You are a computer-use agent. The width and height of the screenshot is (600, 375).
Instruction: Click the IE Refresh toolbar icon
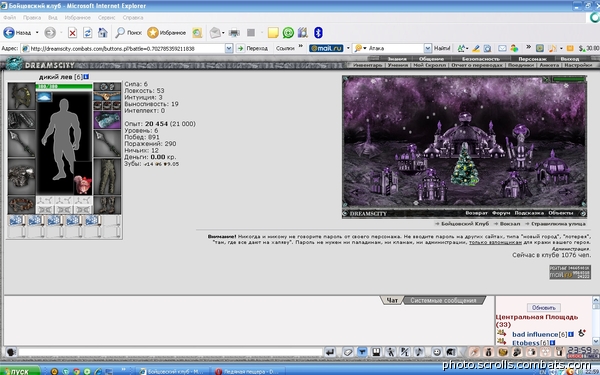point(88,33)
